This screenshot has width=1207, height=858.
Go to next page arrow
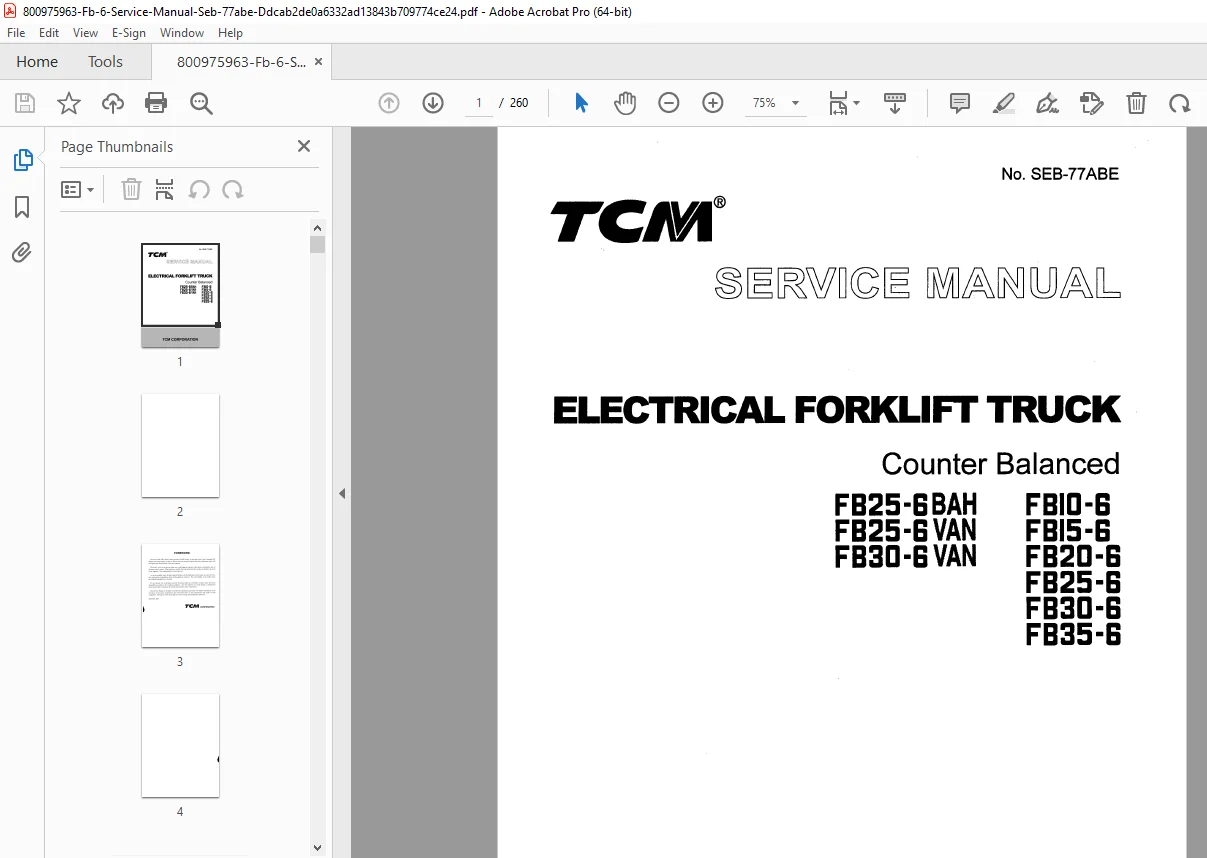coord(433,103)
